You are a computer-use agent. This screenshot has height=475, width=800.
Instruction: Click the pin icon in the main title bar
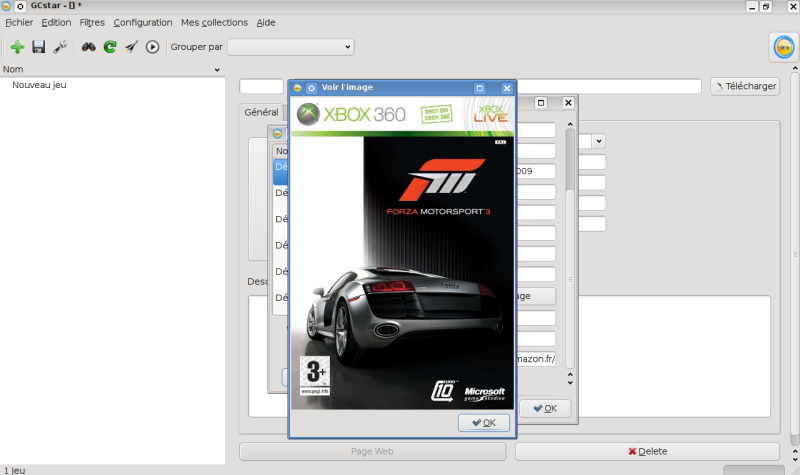pos(20,6)
